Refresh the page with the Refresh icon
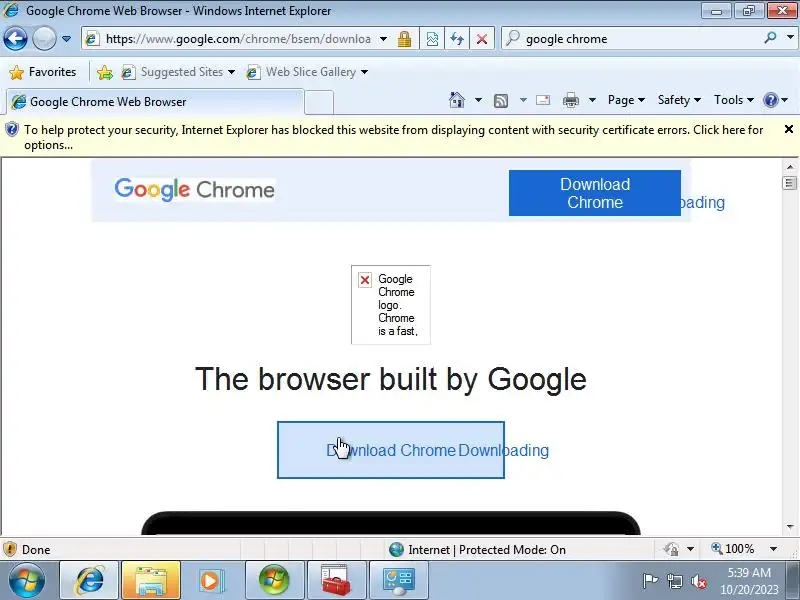The height and width of the screenshot is (600, 800). click(x=457, y=39)
